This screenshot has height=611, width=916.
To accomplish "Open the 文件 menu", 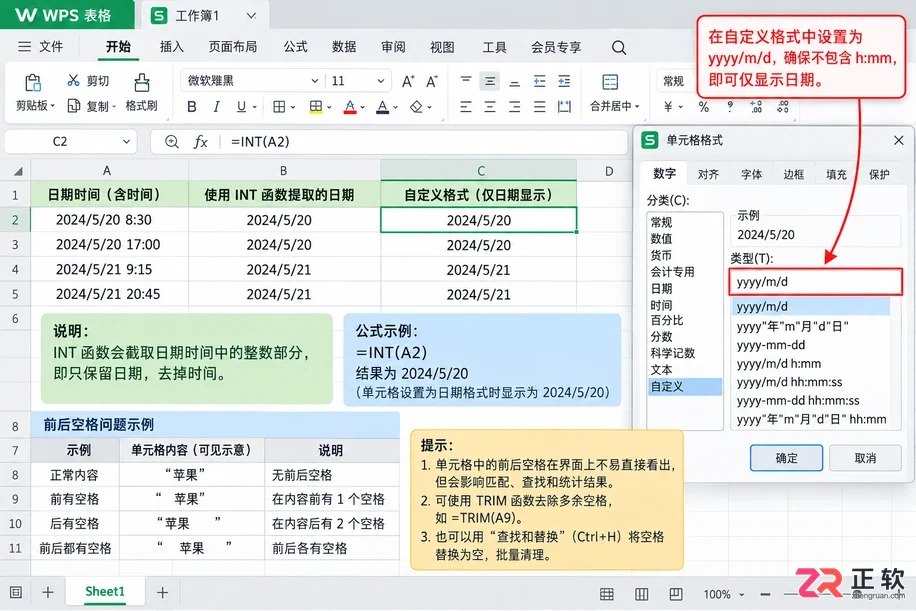I will (x=40, y=47).
